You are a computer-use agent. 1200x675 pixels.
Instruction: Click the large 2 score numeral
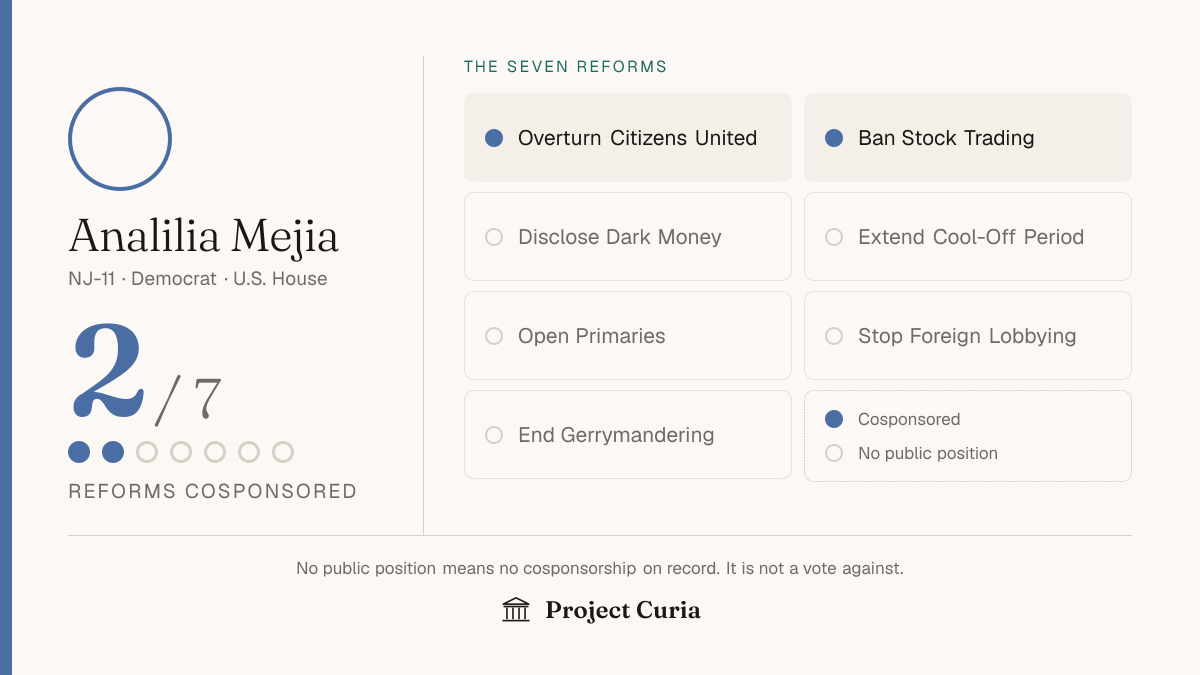click(108, 370)
